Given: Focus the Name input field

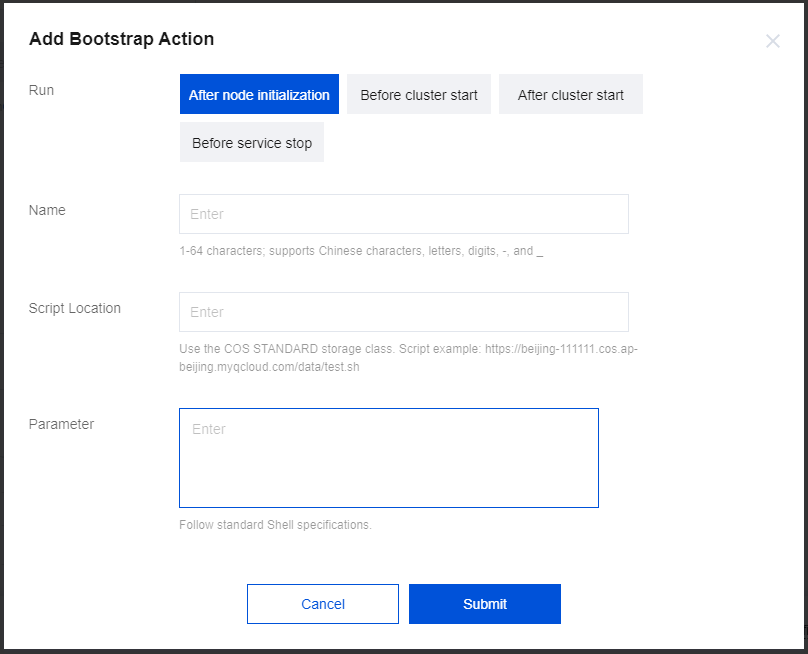Looking at the screenshot, I should pos(403,214).
